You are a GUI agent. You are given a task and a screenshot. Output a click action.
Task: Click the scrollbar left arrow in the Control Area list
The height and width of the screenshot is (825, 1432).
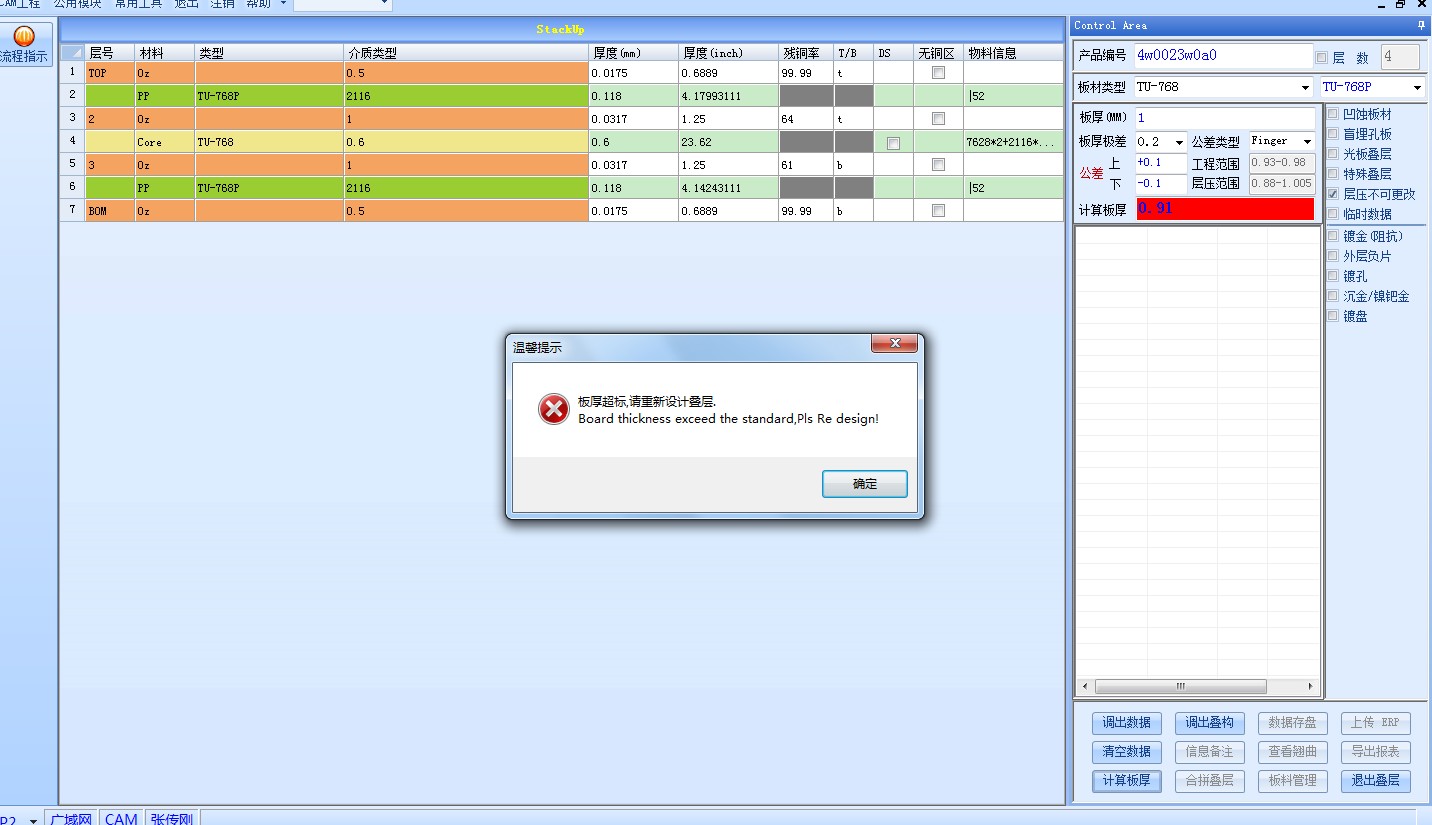pos(1084,686)
